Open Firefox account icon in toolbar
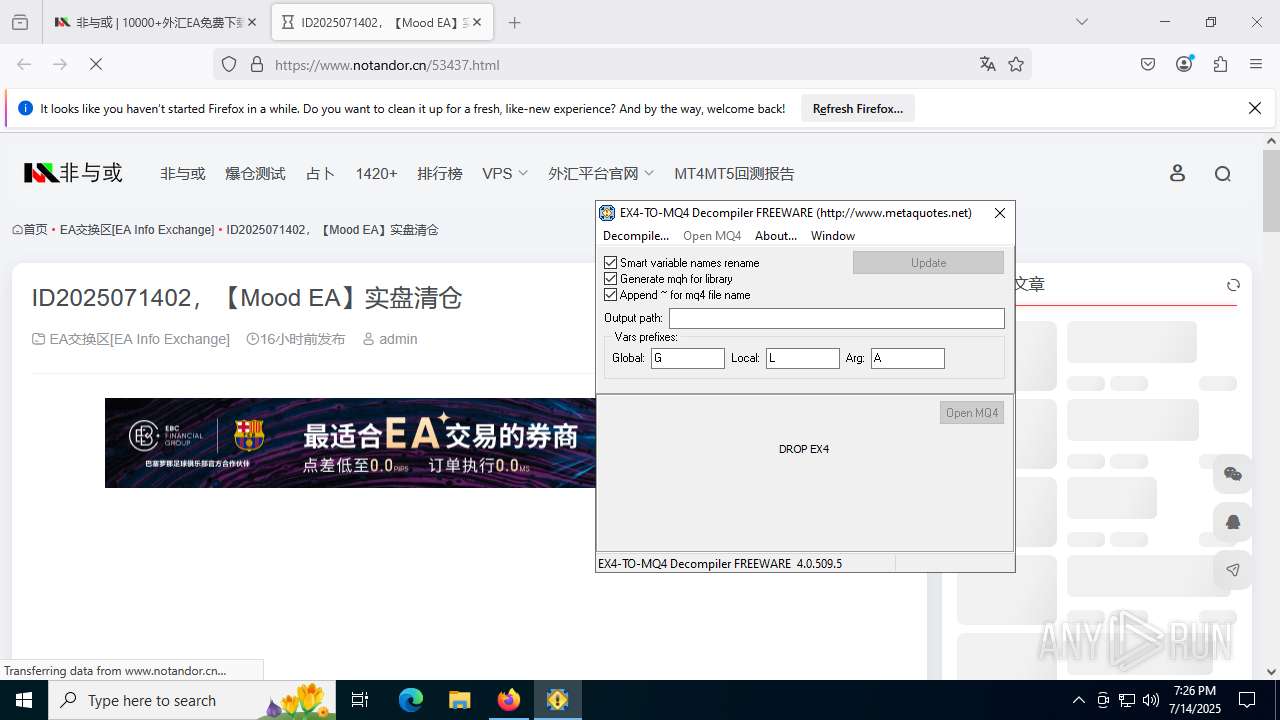 (1184, 64)
